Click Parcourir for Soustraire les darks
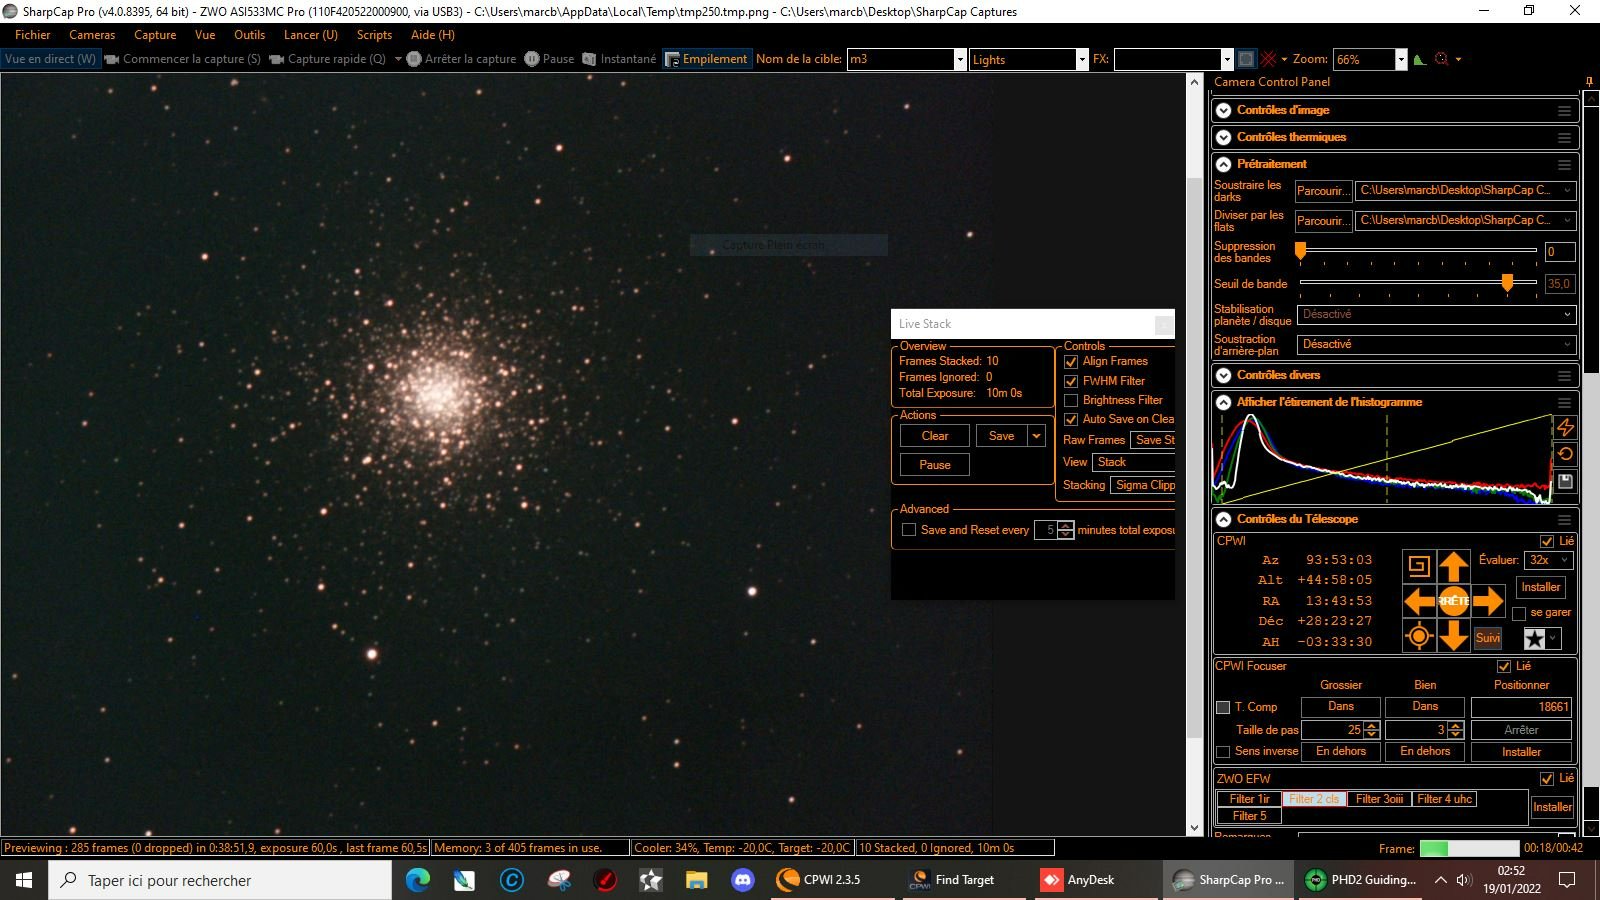The height and width of the screenshot is (900, 1600). click(1323, 191)
